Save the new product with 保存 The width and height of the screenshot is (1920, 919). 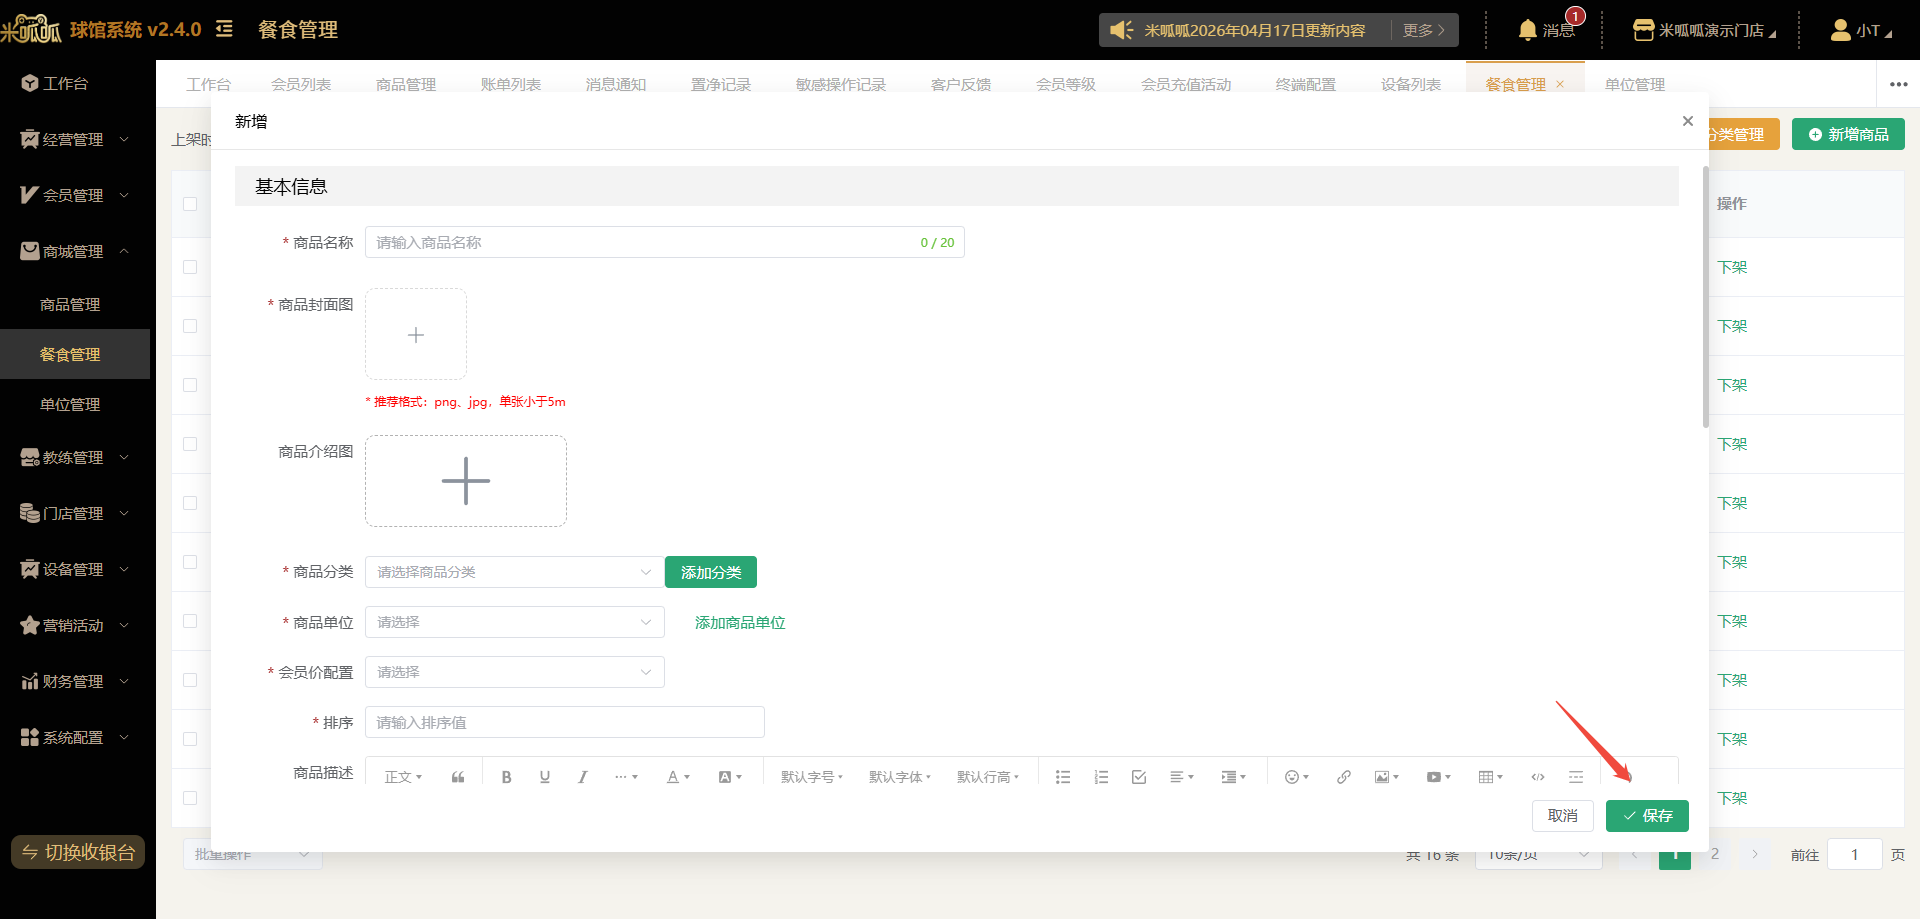(x=1647, y=816)
